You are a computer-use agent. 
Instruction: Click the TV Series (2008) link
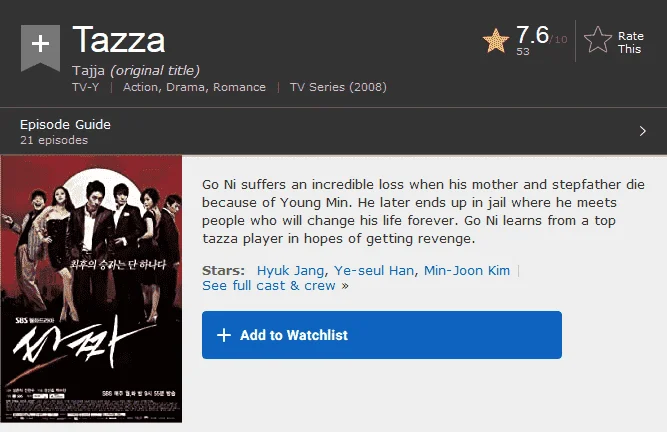[338, 87]
